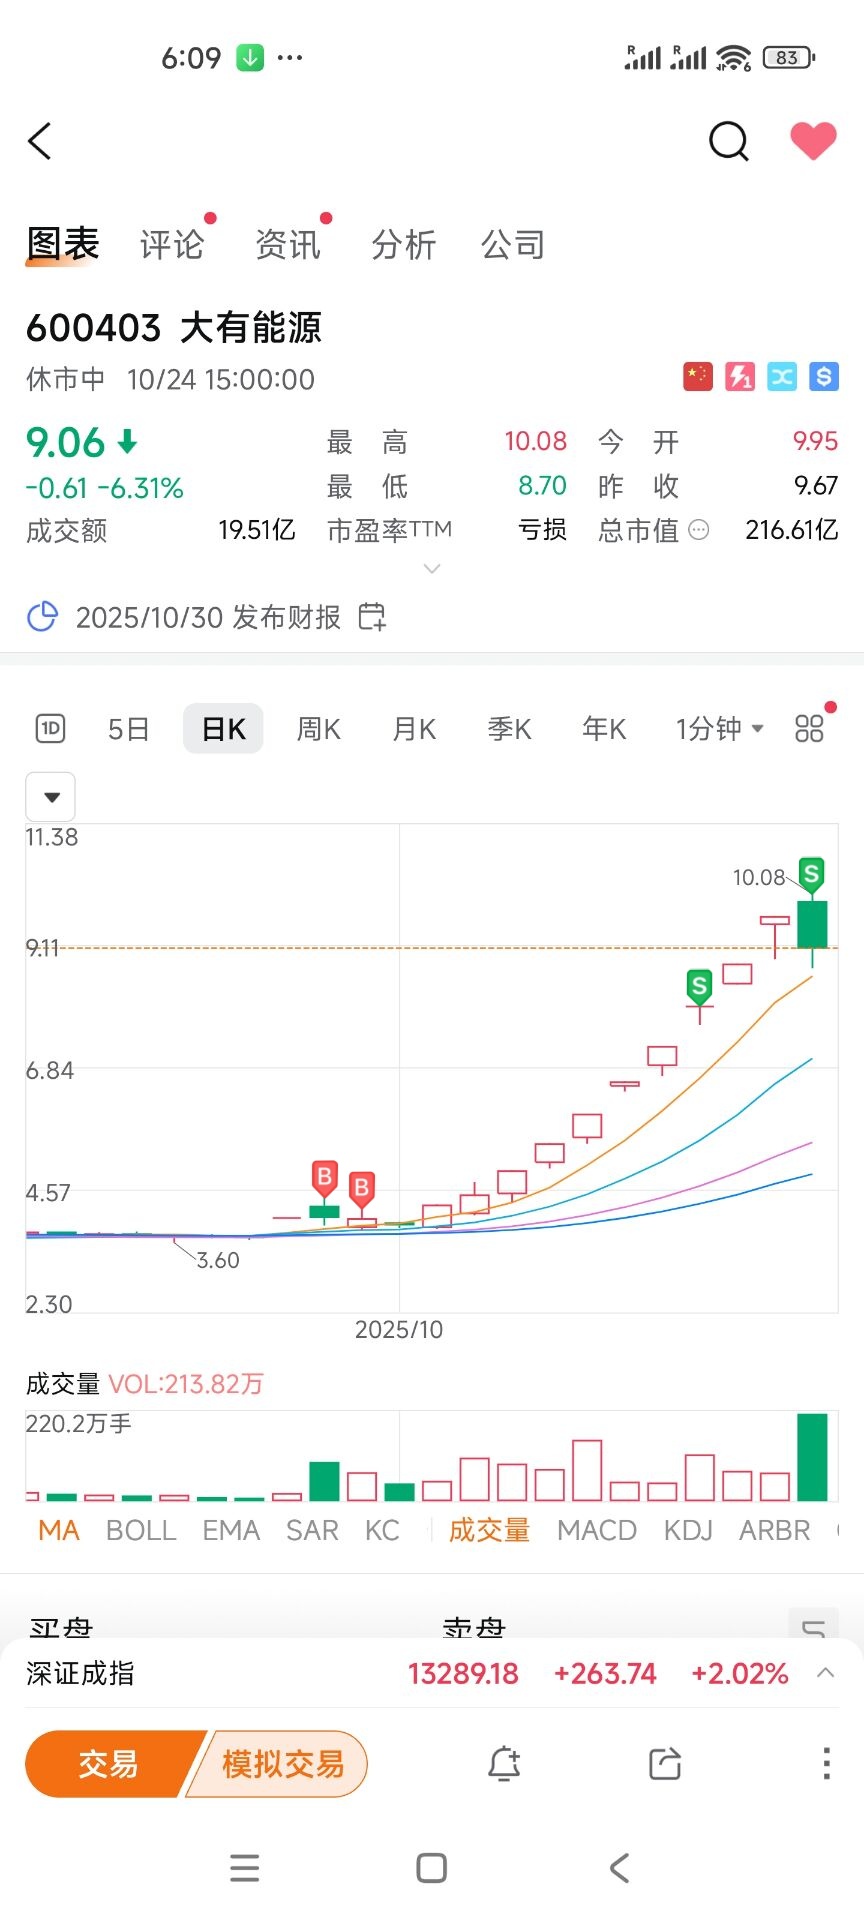
Task: Tap the orange 交易 button
Action: 108,1764
